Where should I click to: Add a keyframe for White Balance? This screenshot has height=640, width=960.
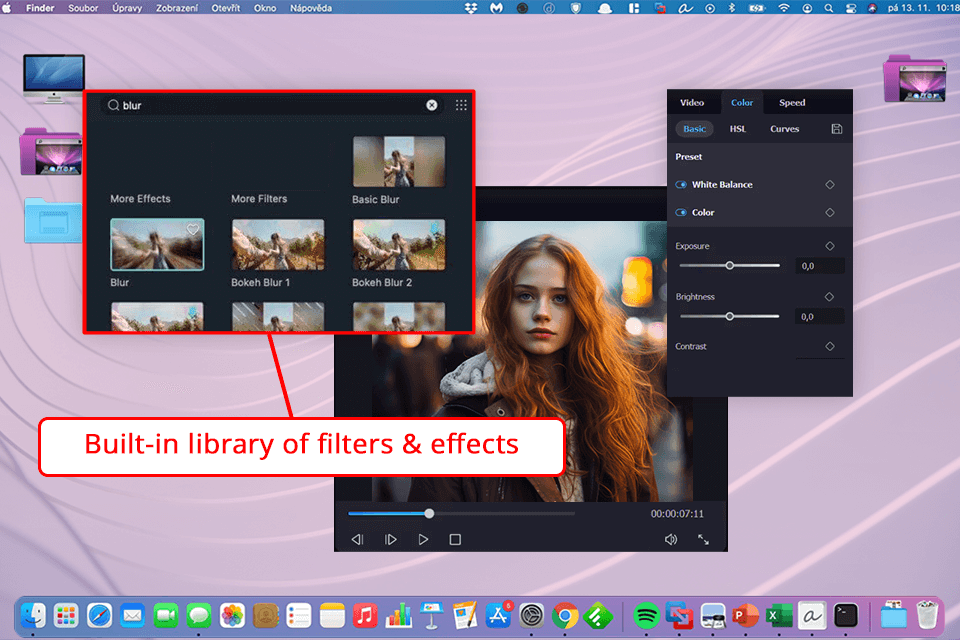click(830, 184)
